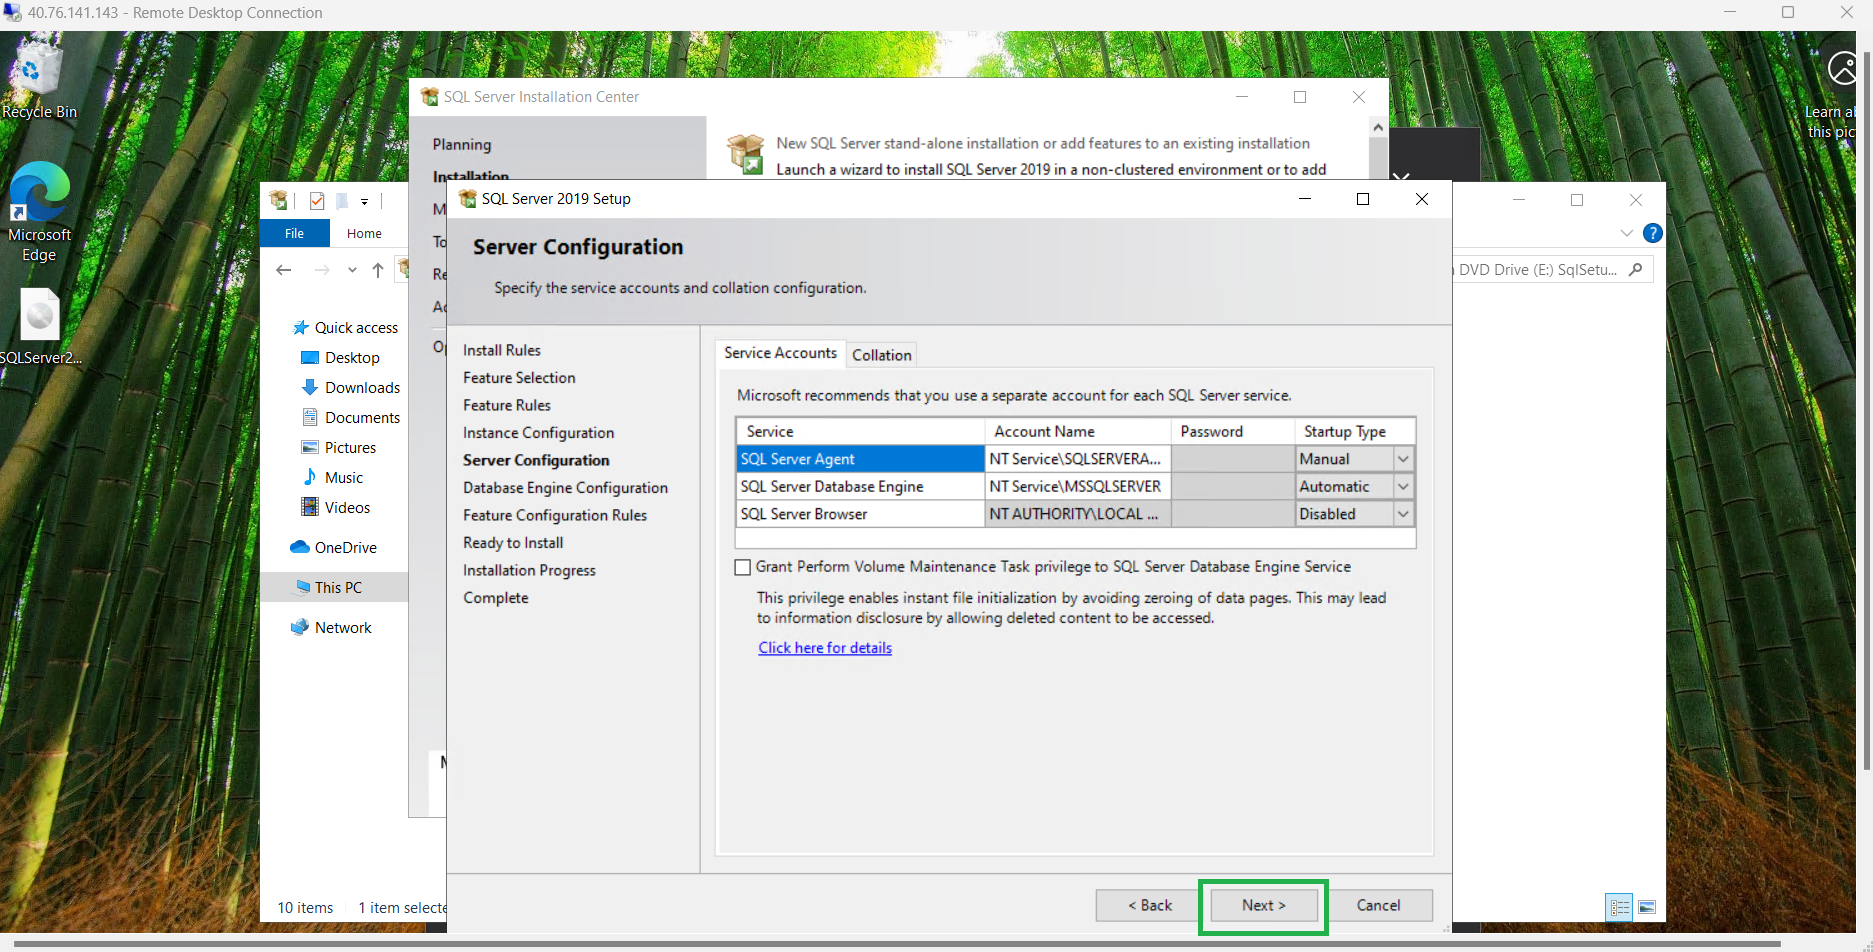Select SQL Server Agent service cell
The width and height of the screenshot is (1873, 952).
tap(860, 459)
